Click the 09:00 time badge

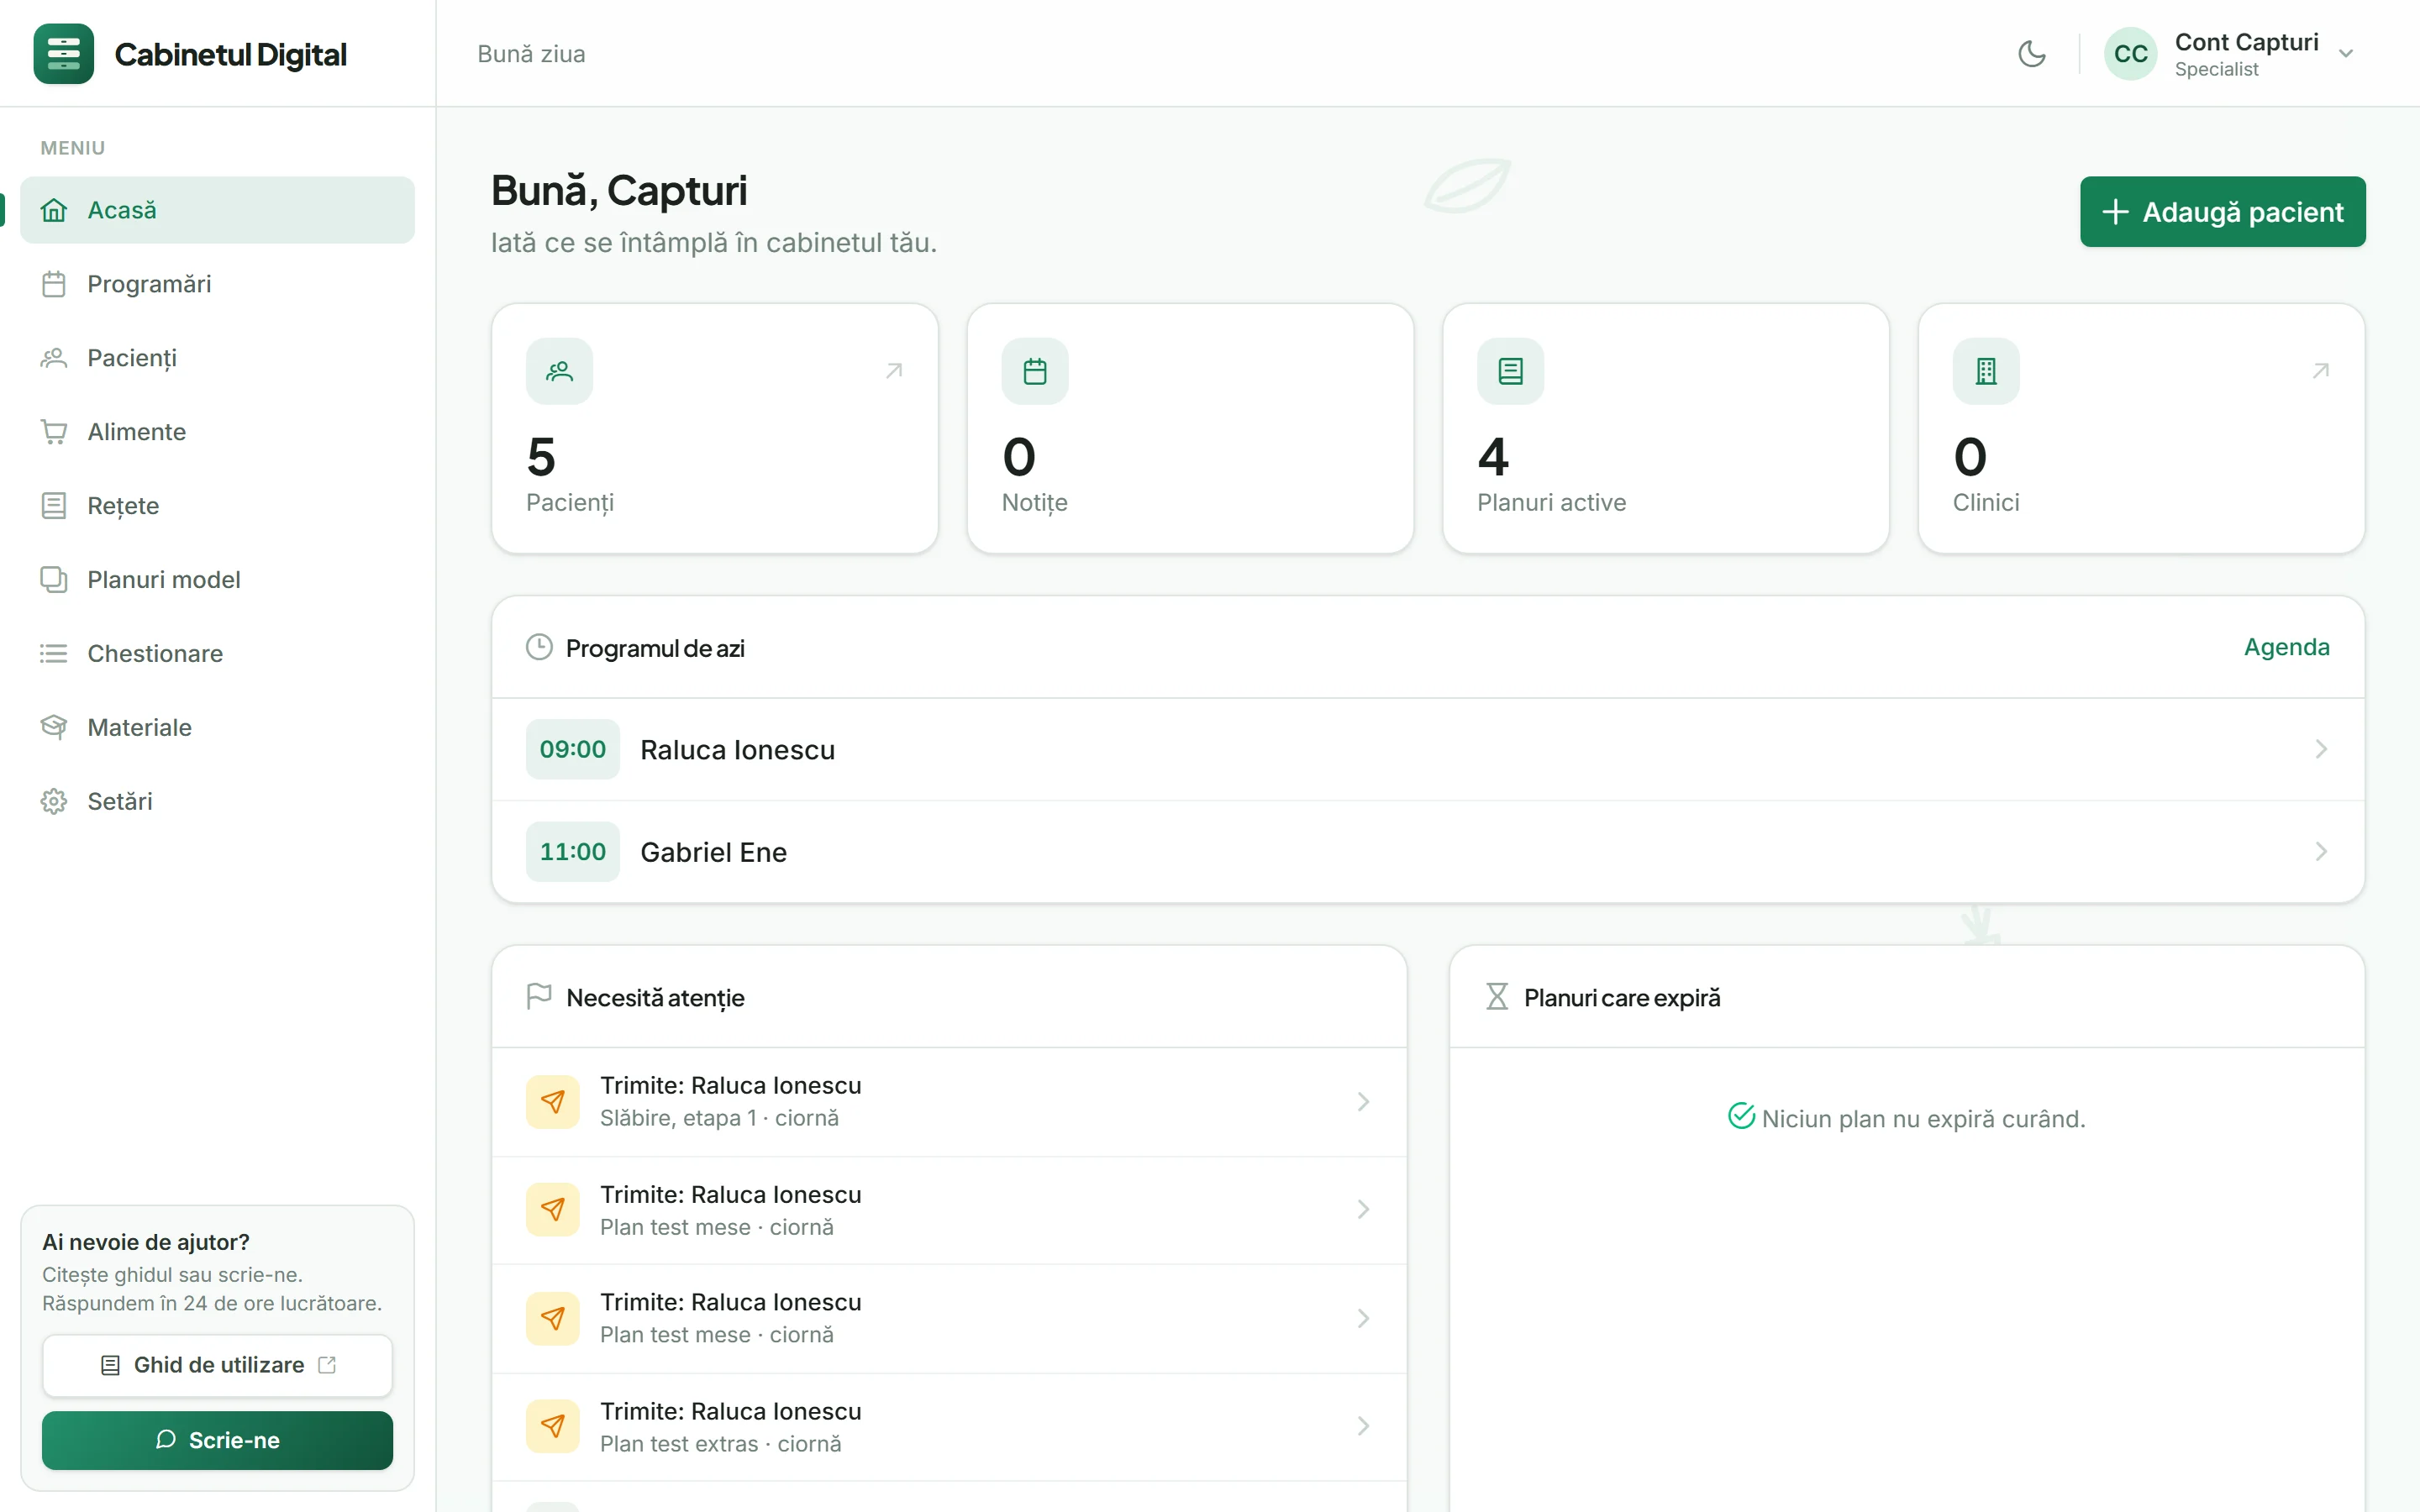(573, 750)
